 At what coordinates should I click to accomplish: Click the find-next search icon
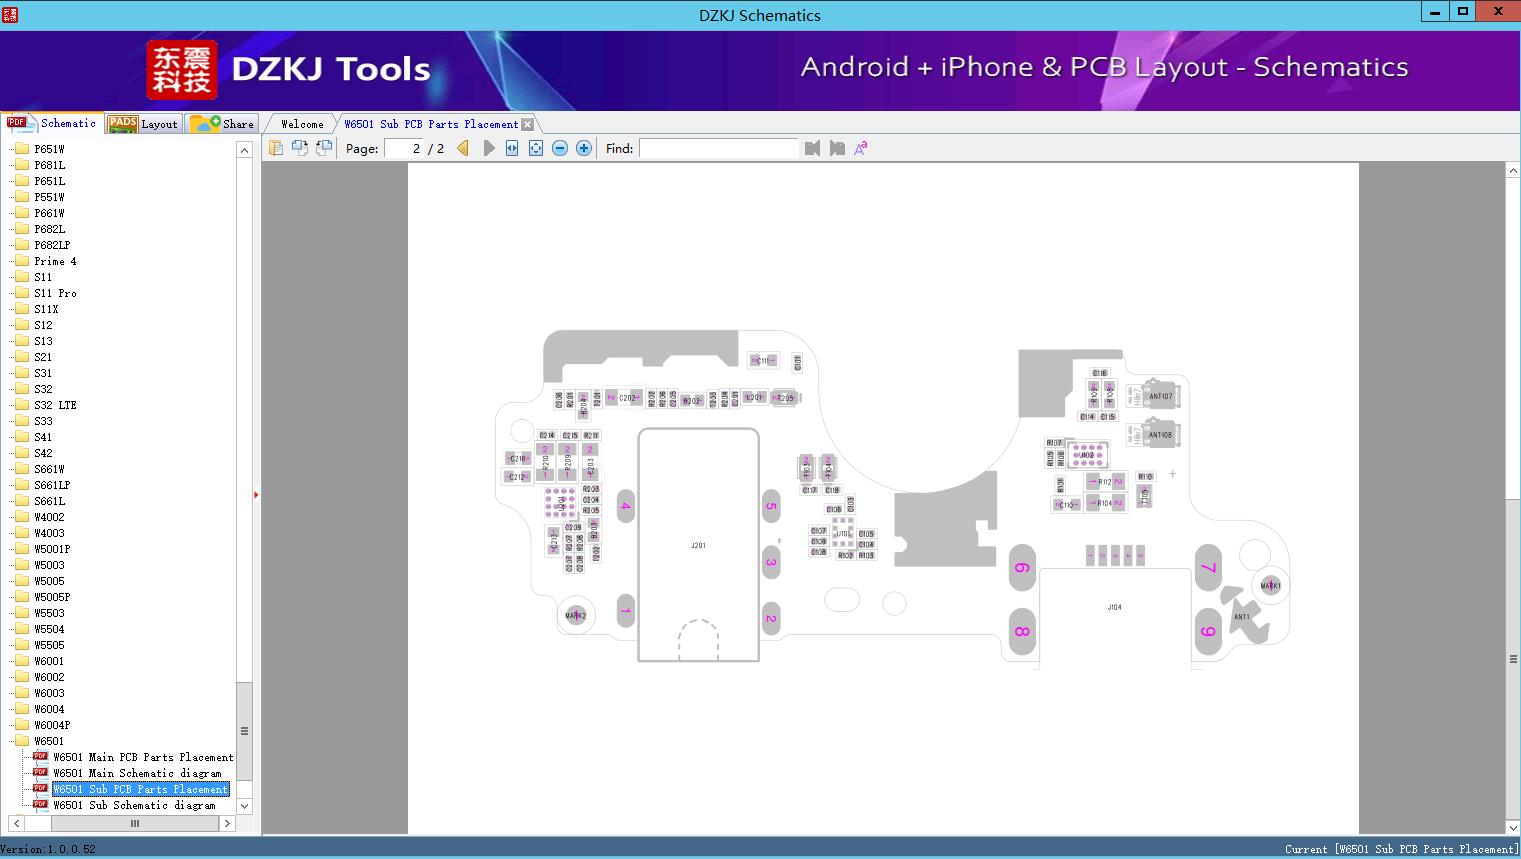click(x=837, y=148)
